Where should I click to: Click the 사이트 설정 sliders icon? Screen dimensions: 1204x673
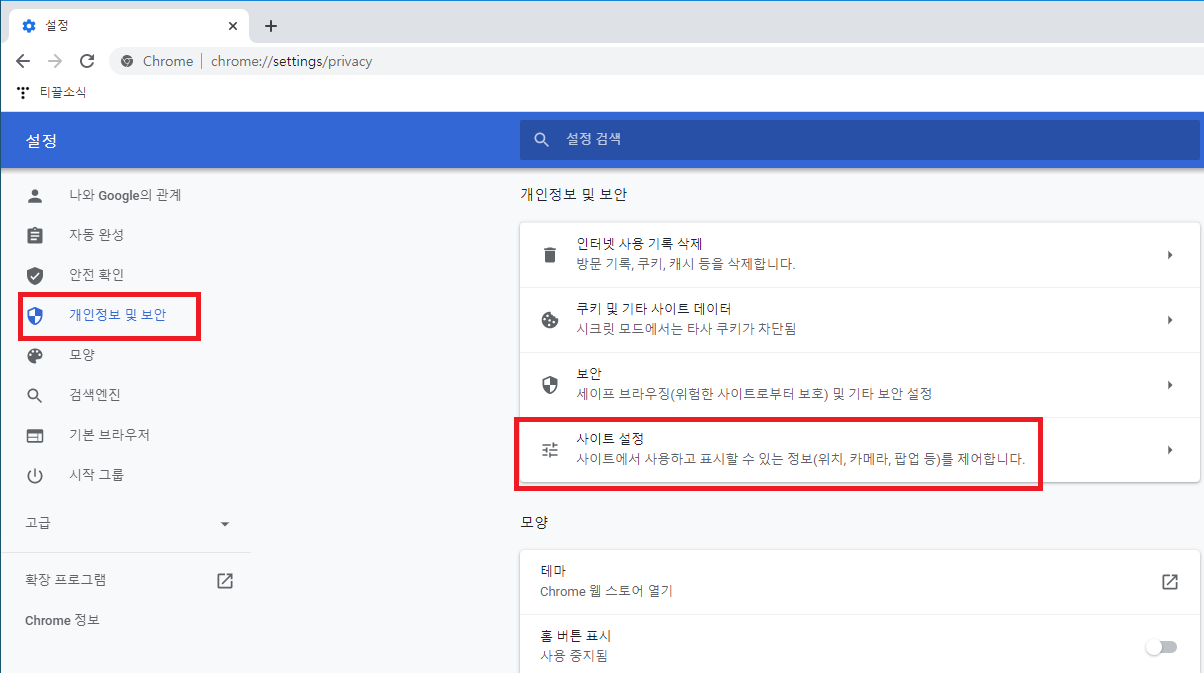(x=549, y=449)
